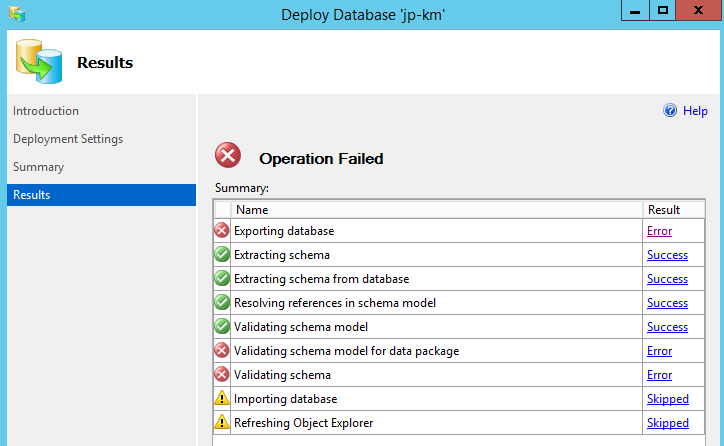Click the database deploy icon in header
724x446 pixels.
click(x=38, y=62)
